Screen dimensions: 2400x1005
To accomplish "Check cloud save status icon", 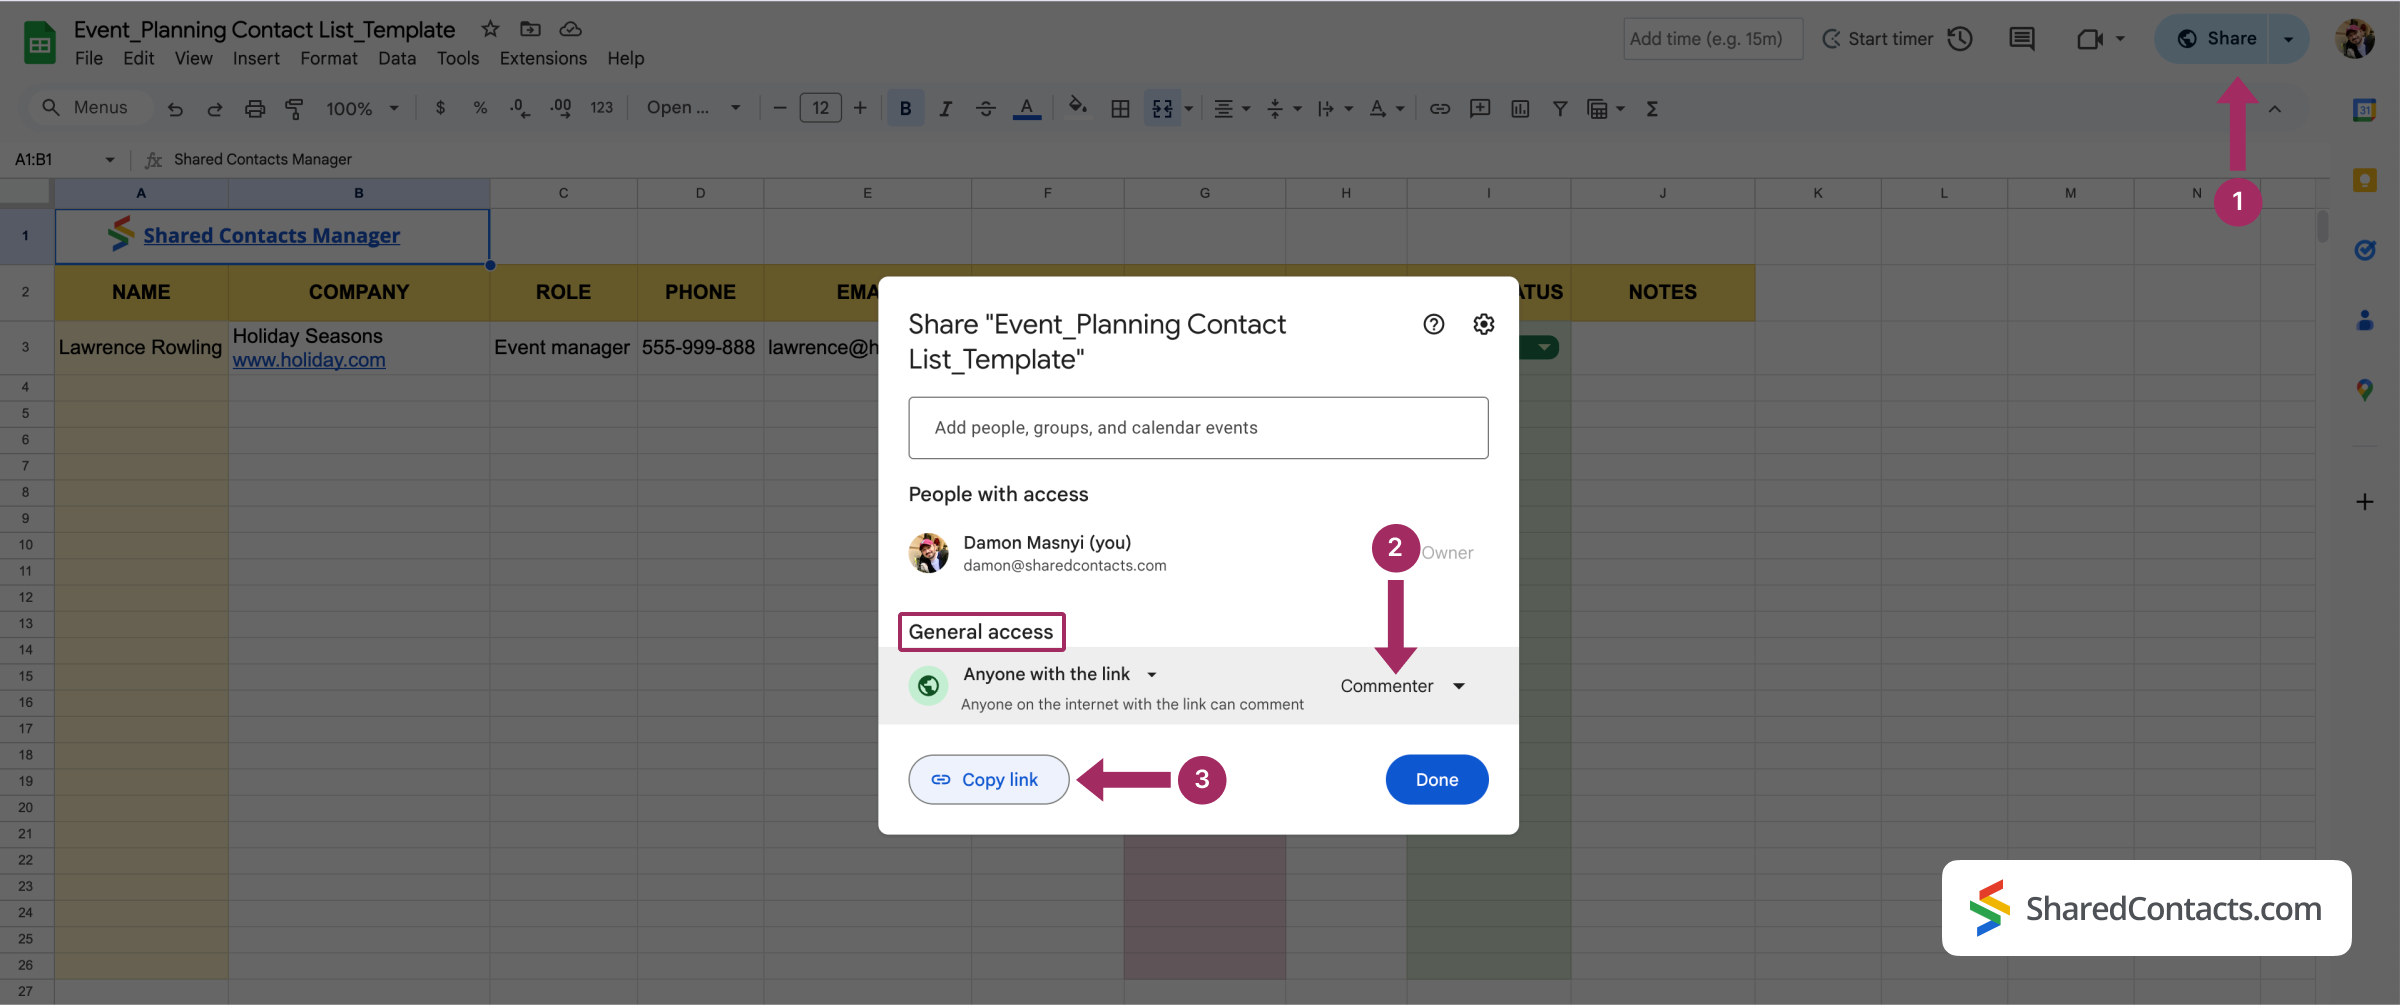I will [570, 29].
